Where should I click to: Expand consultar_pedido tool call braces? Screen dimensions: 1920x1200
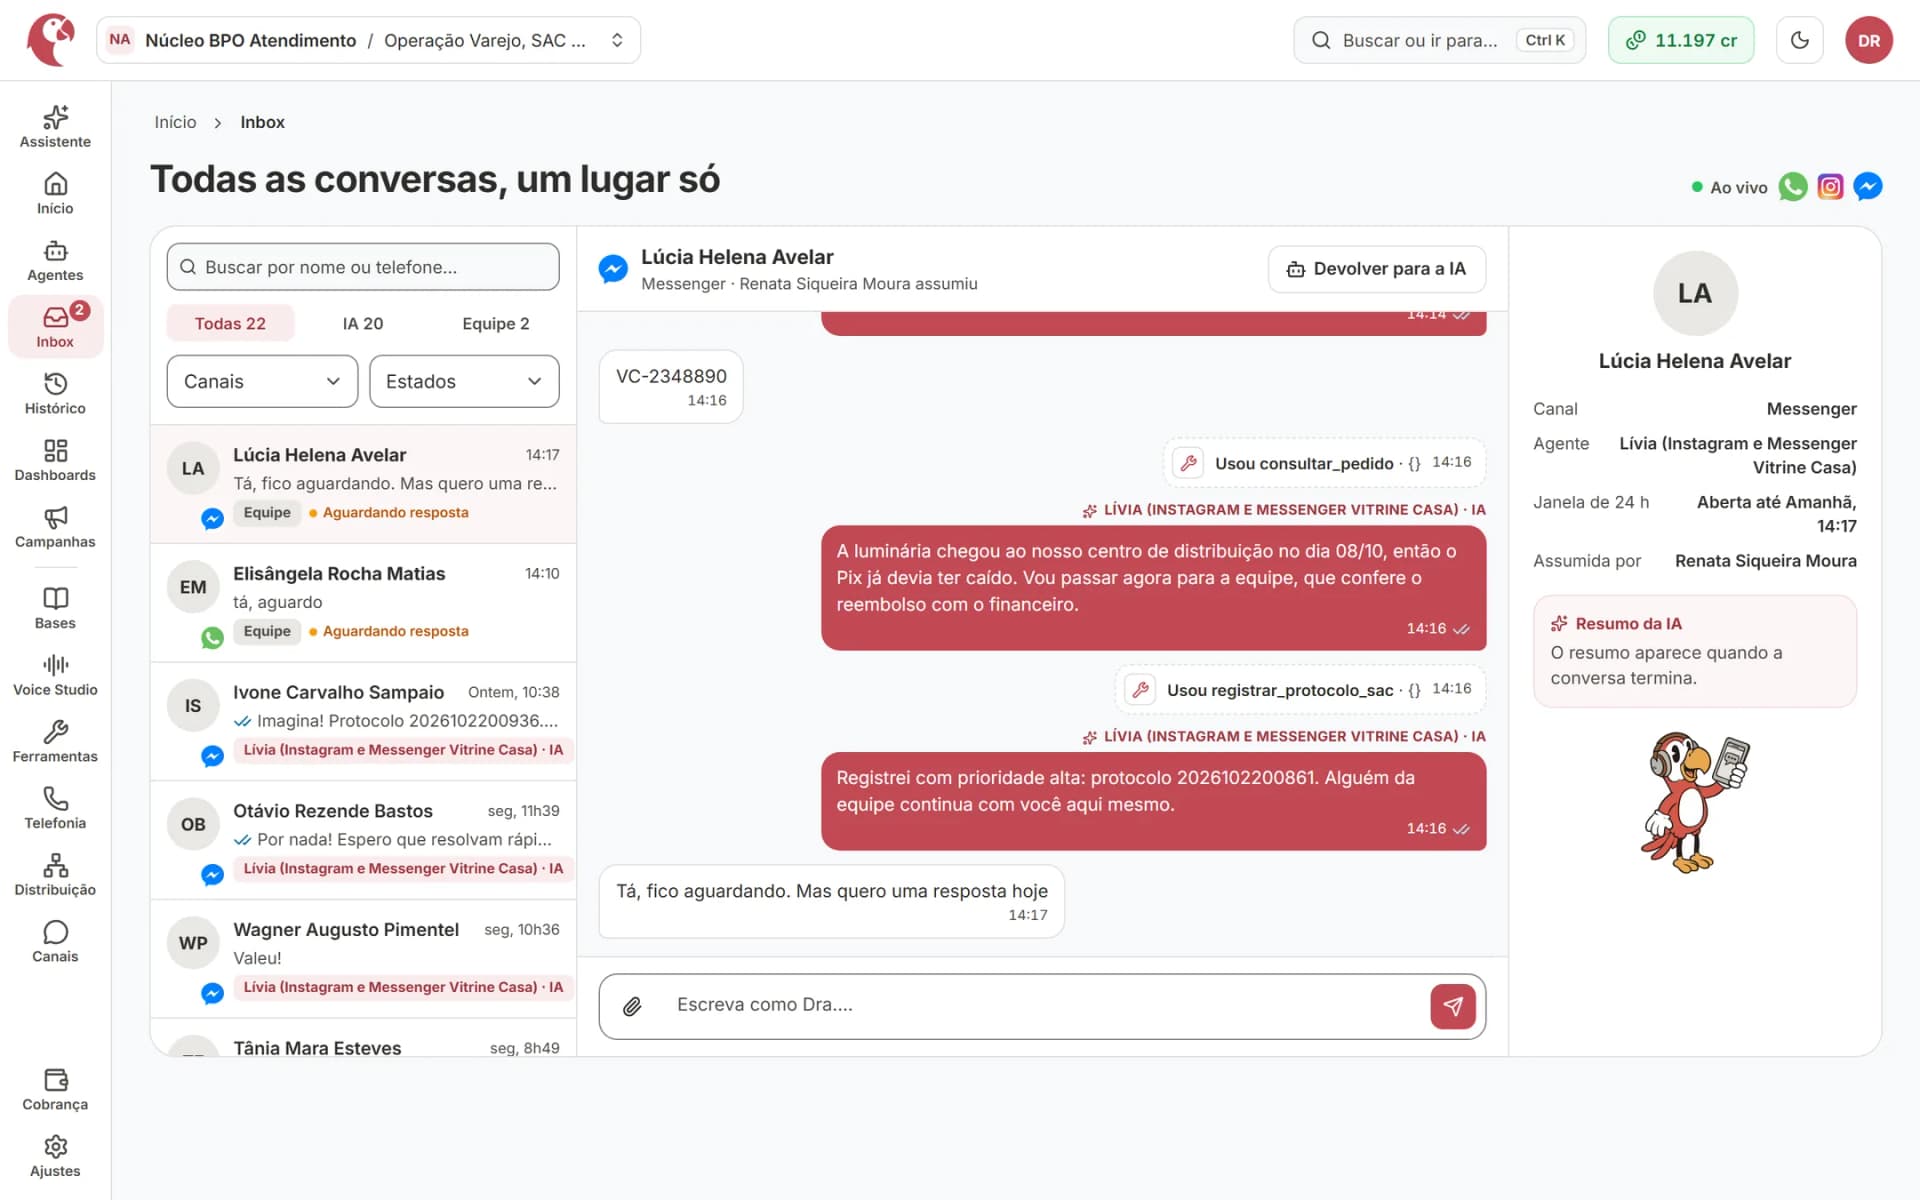(x=1414, y=463)
